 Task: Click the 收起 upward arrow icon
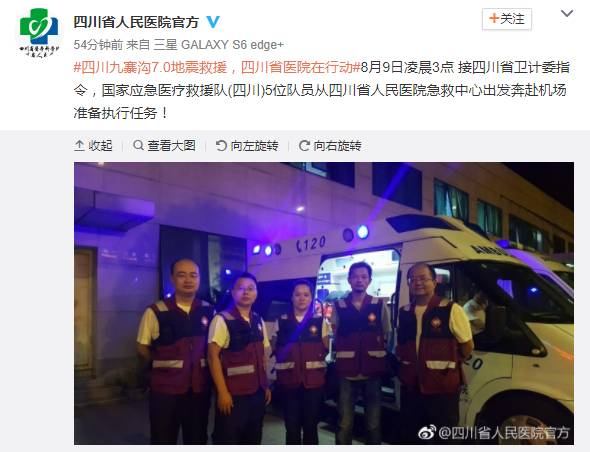click(x=79, y=145)
